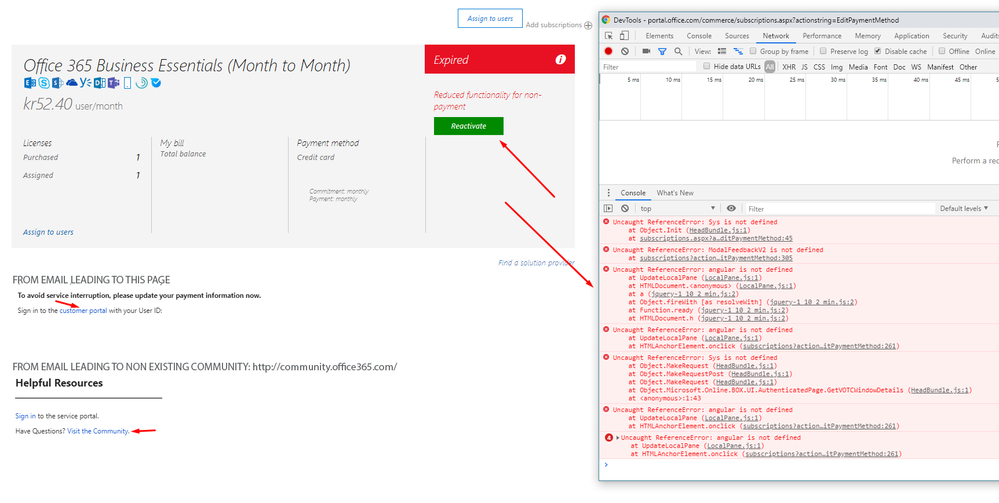The height and width of the screenshot is (503, 999).
Task: Click the mobile device icon
Action: [x=127, y=83]
